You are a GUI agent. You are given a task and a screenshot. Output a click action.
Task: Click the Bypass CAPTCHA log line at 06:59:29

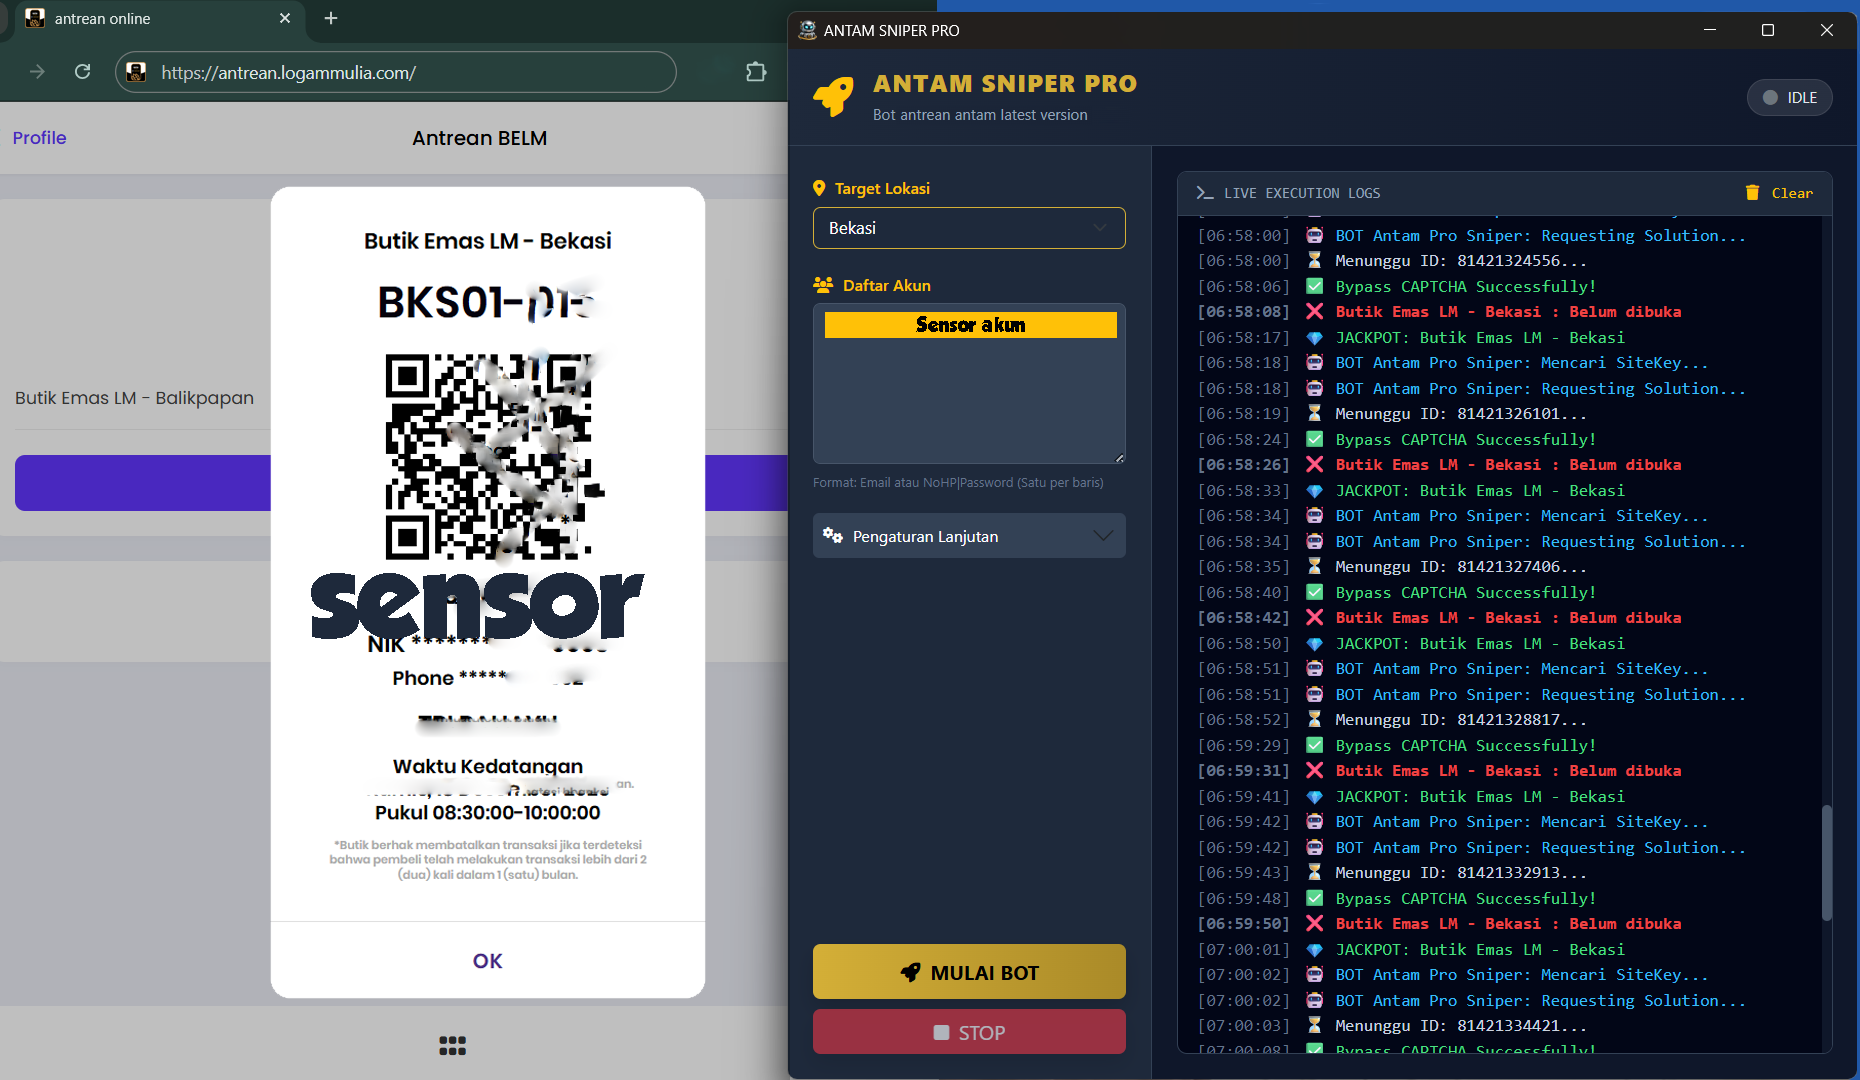1397,746
